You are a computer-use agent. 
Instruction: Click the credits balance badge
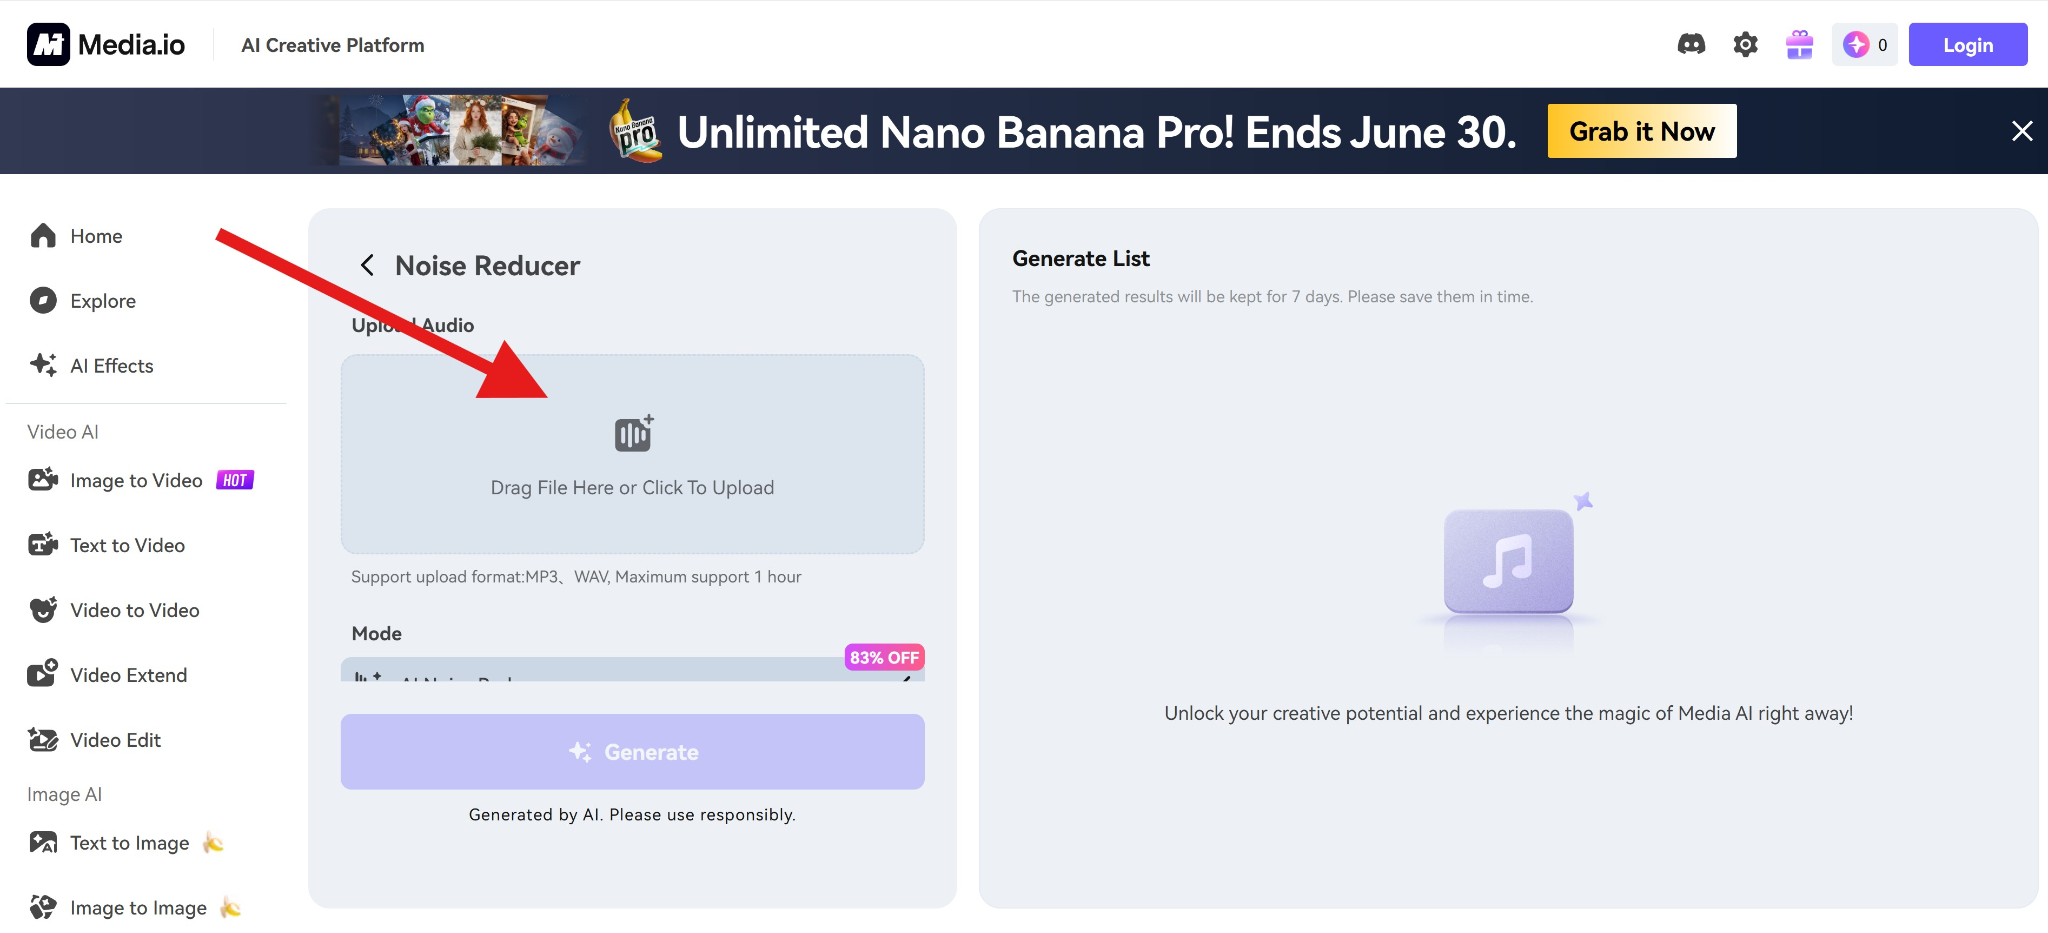(x=1865, y=44)
